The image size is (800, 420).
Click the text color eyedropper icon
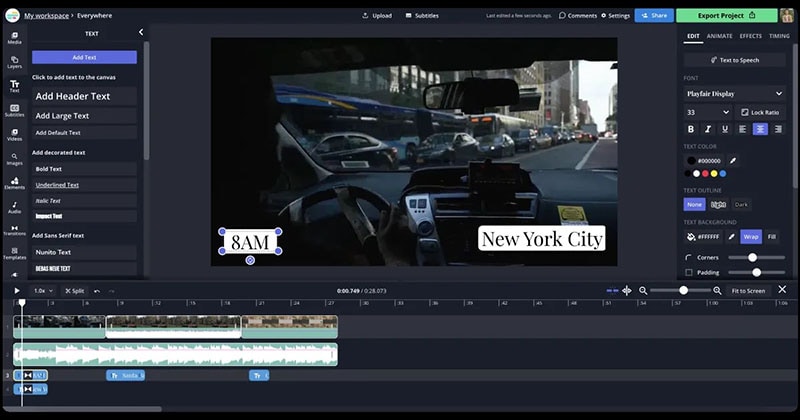733,160
